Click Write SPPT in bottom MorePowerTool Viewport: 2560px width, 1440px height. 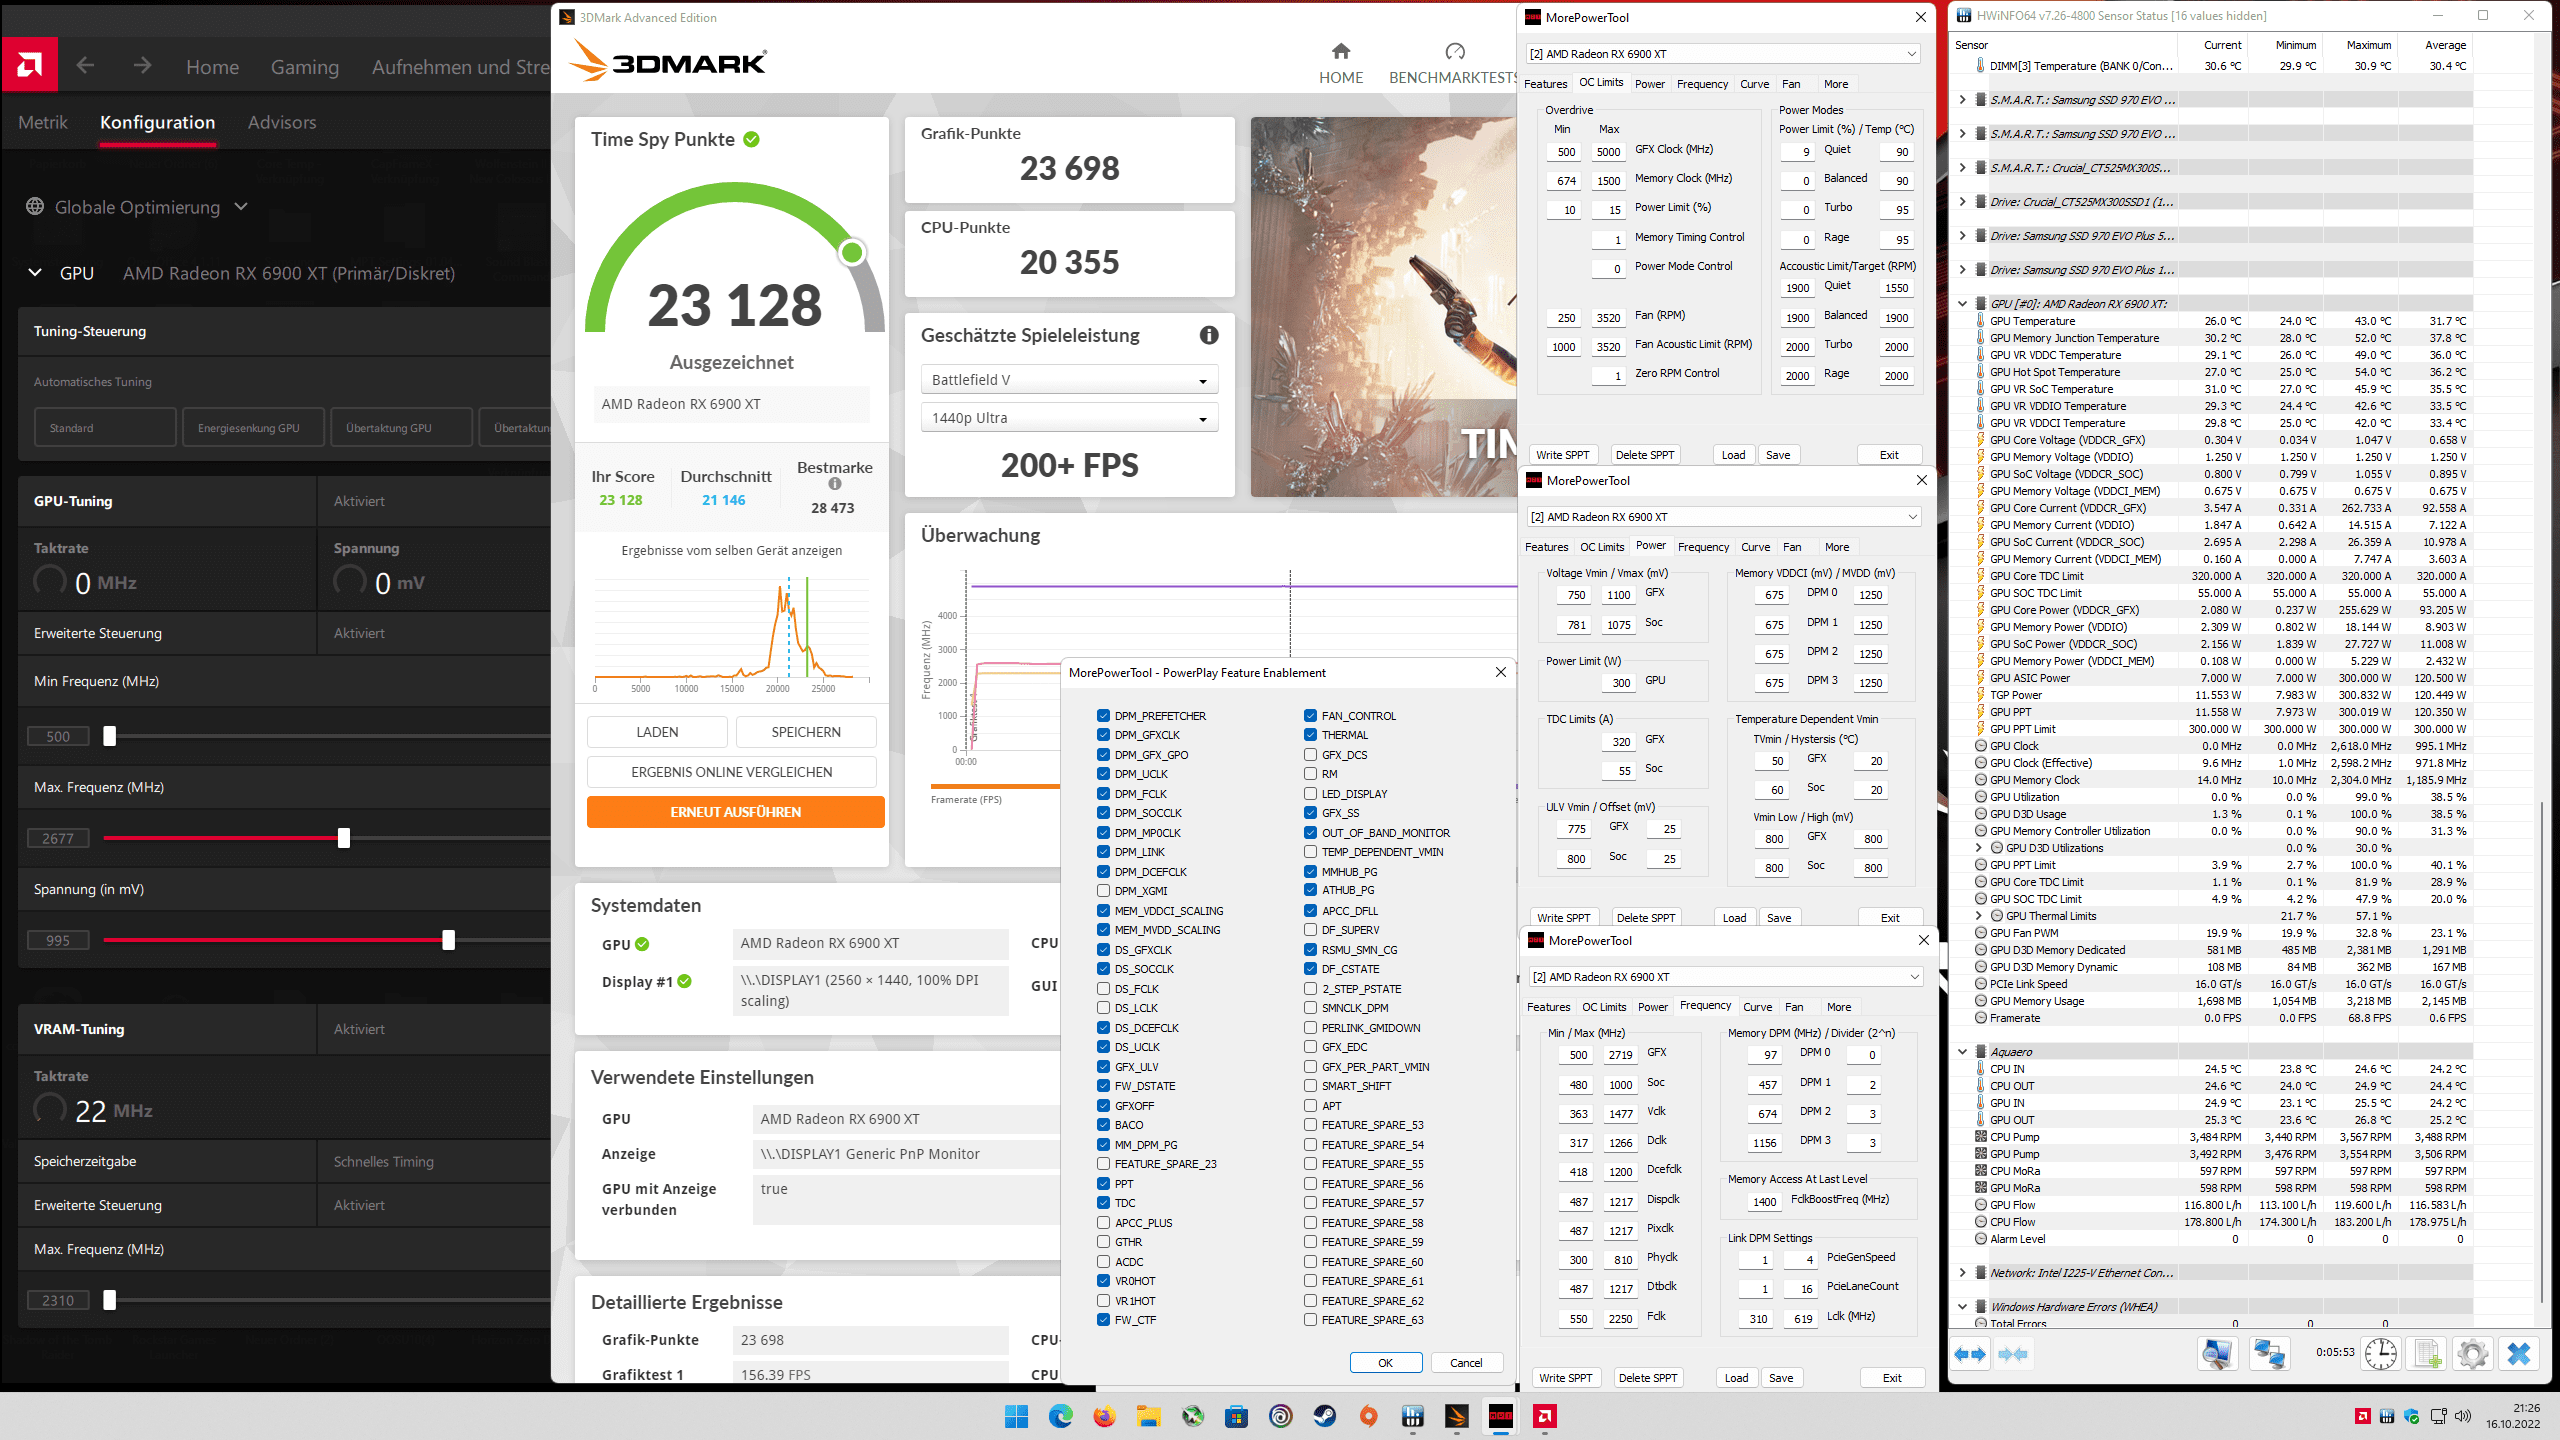click(1566, 1378)
